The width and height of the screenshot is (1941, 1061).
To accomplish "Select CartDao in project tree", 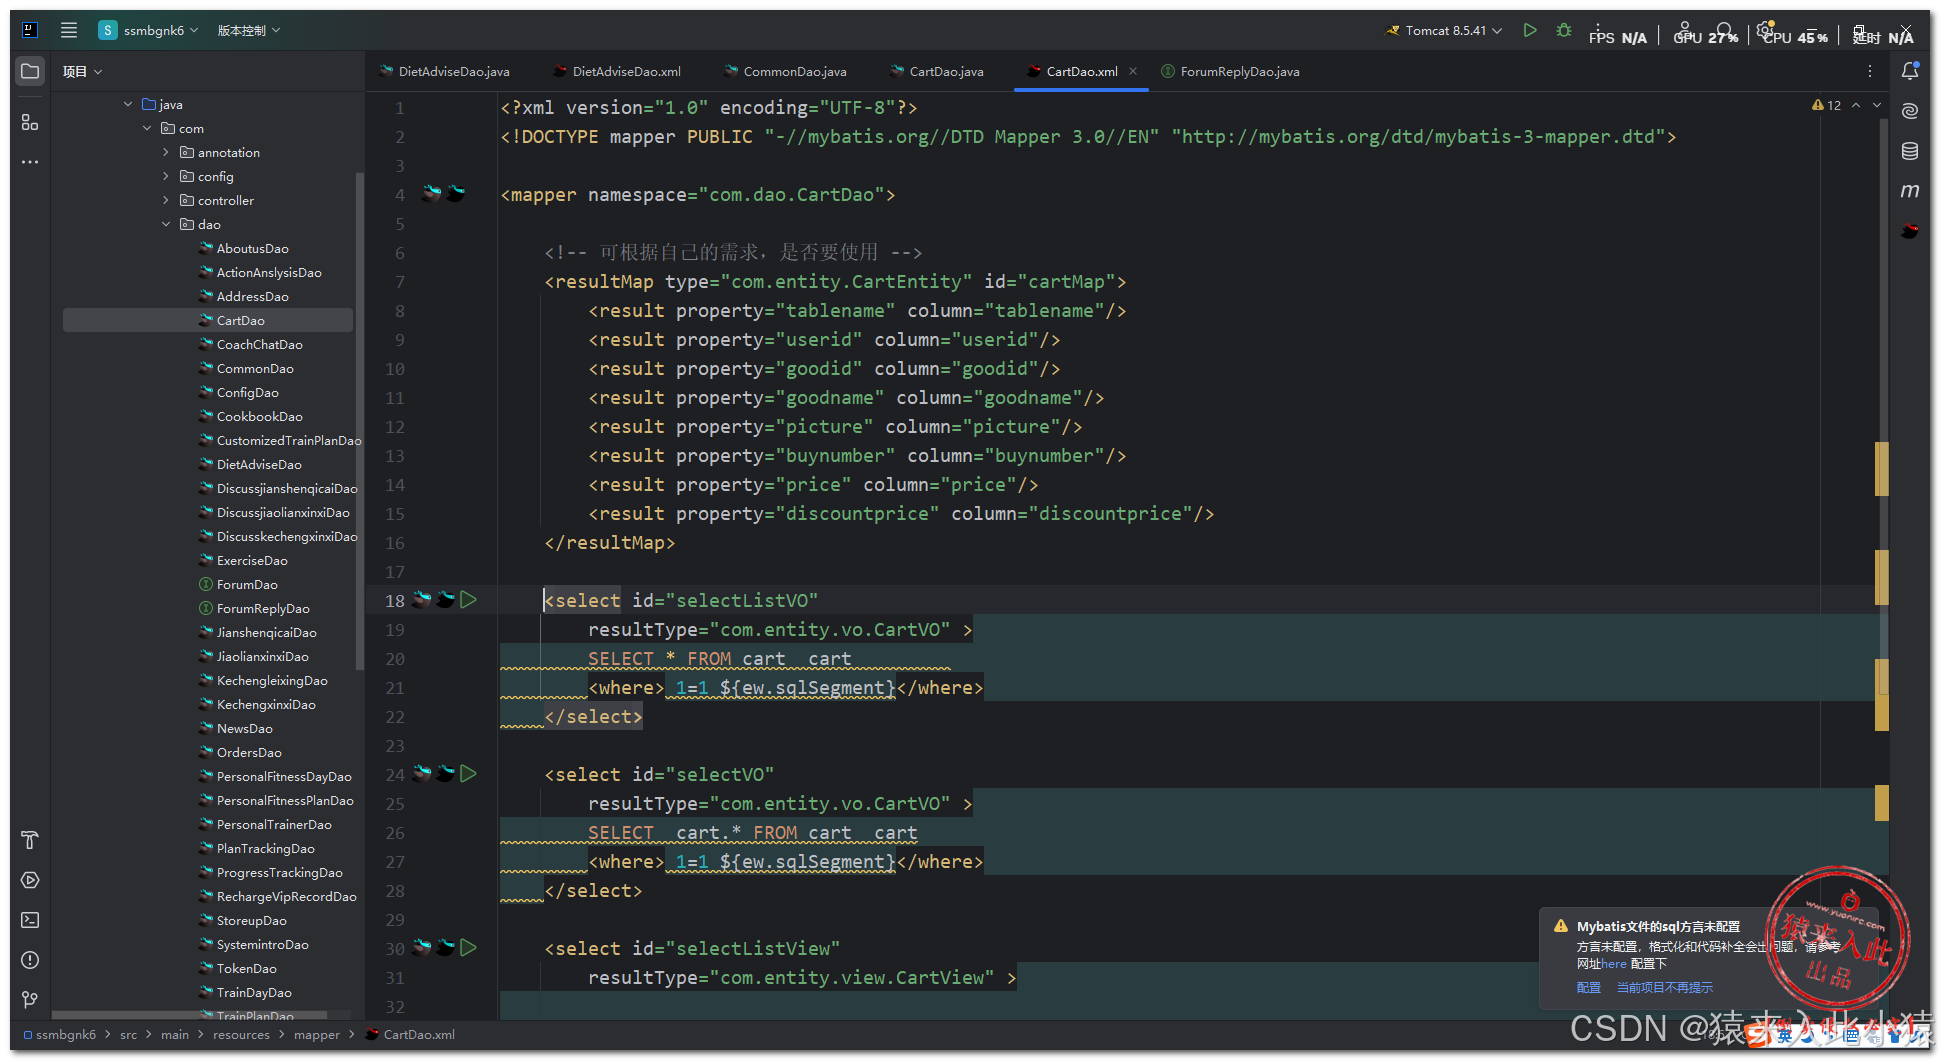I will point(208,320).
